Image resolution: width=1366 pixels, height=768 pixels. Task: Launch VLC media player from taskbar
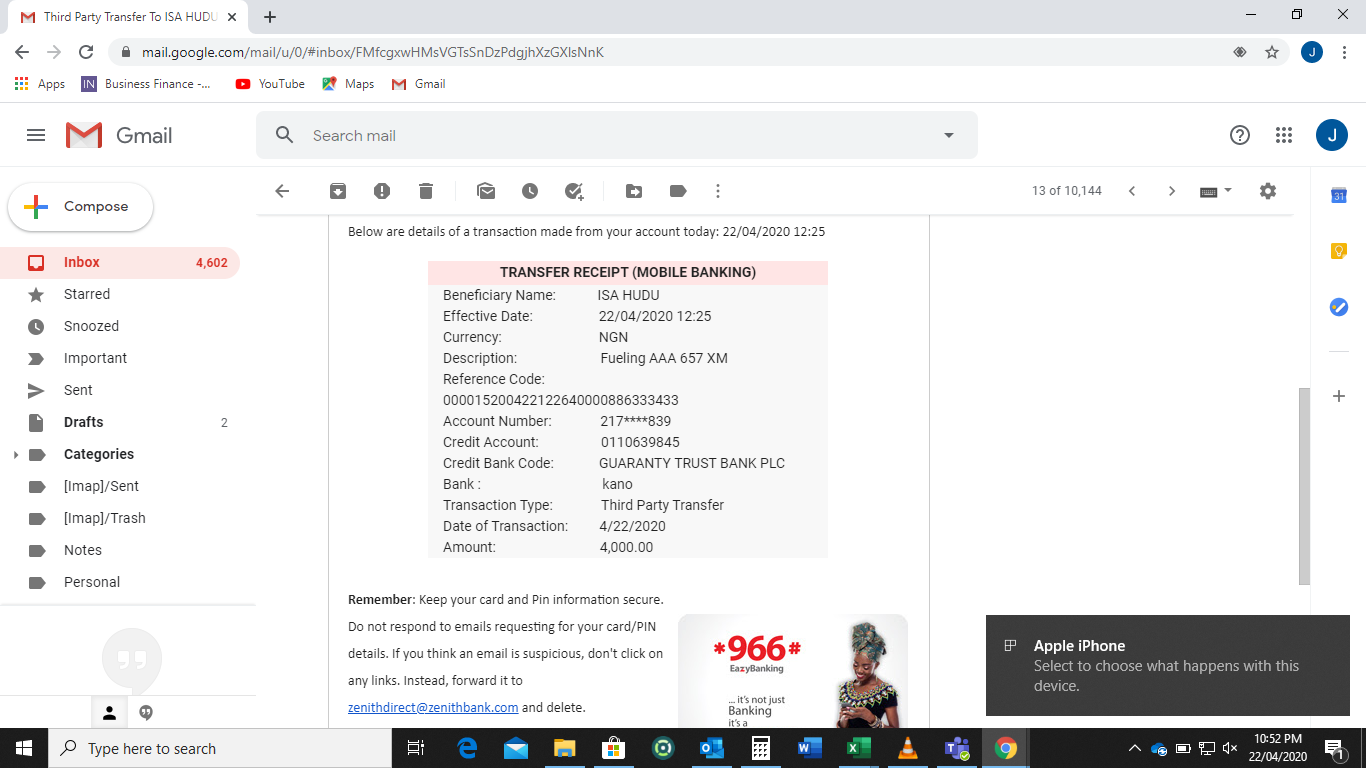(x=907, y=748)
